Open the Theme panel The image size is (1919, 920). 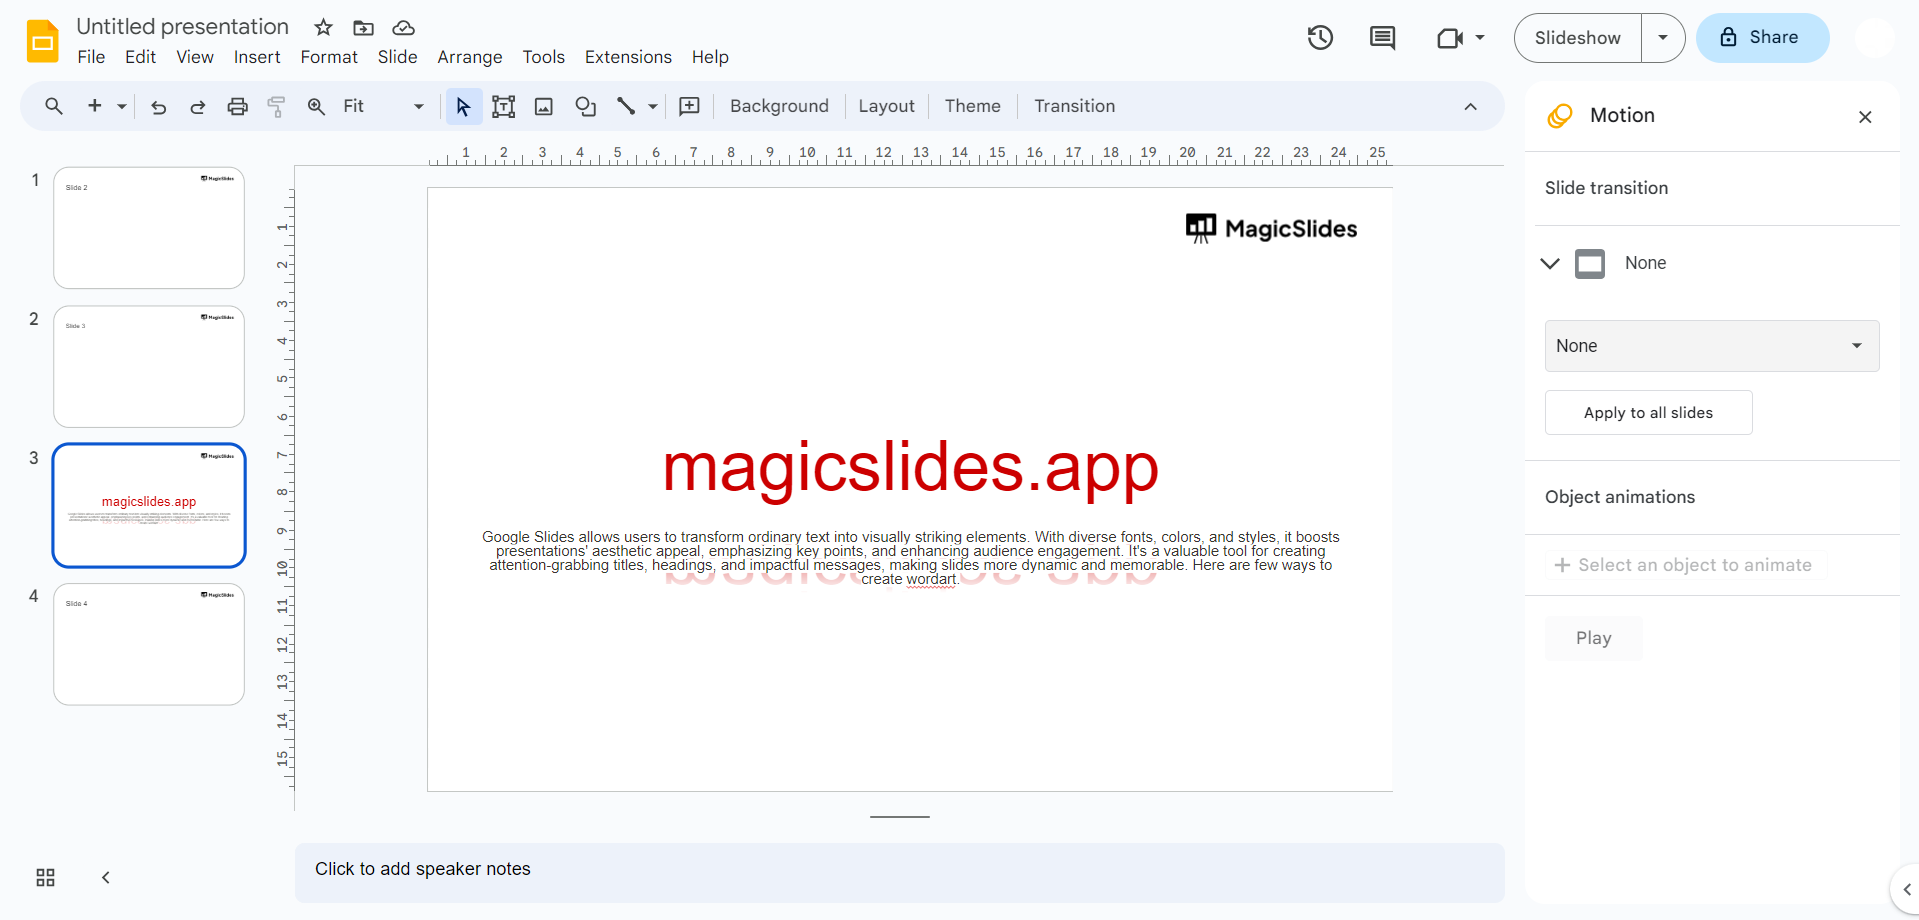[972, 106]
